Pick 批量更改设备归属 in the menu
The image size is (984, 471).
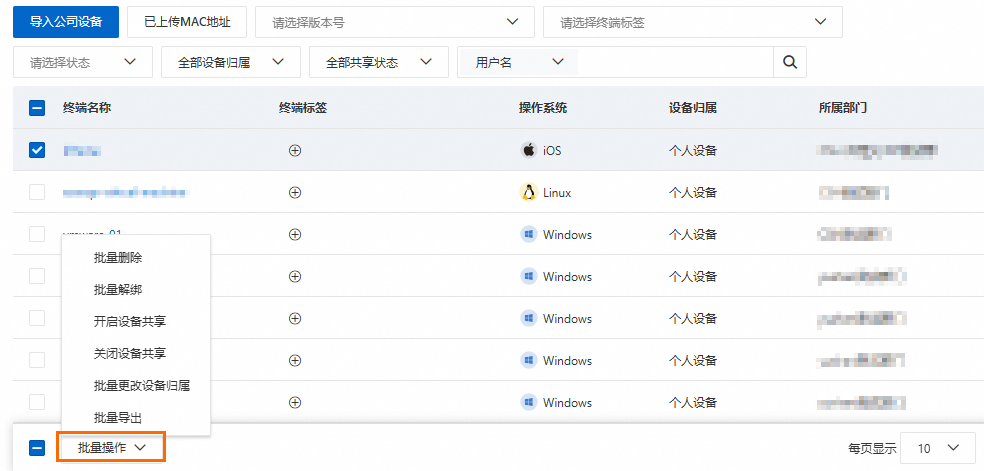pos(142,386)
